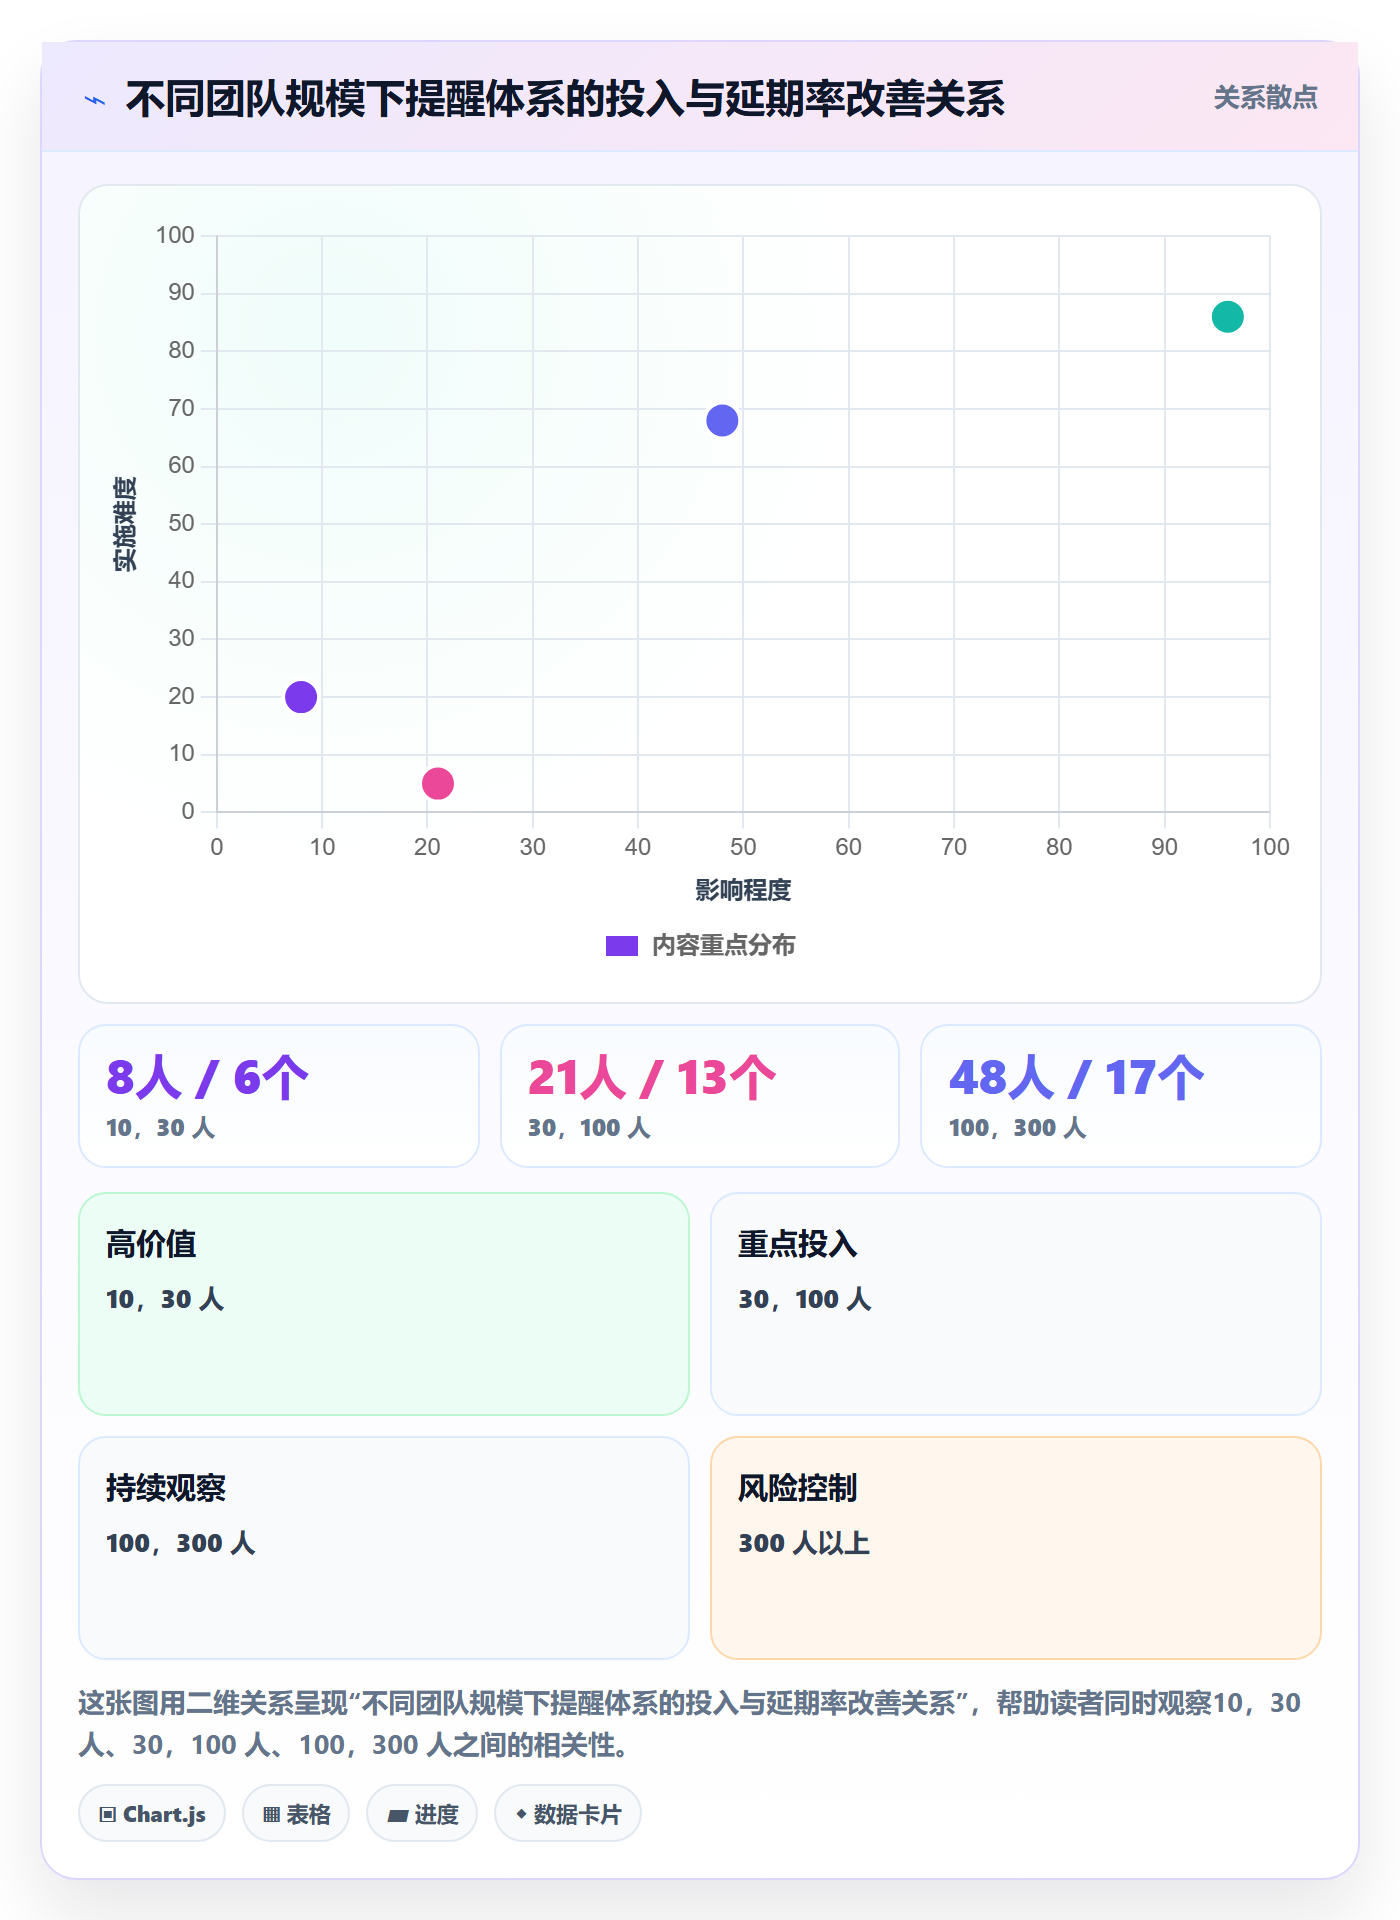
Task: Click the 10，30 人 subtitle under 8人 / 6个
Action: pos(160,1128)
